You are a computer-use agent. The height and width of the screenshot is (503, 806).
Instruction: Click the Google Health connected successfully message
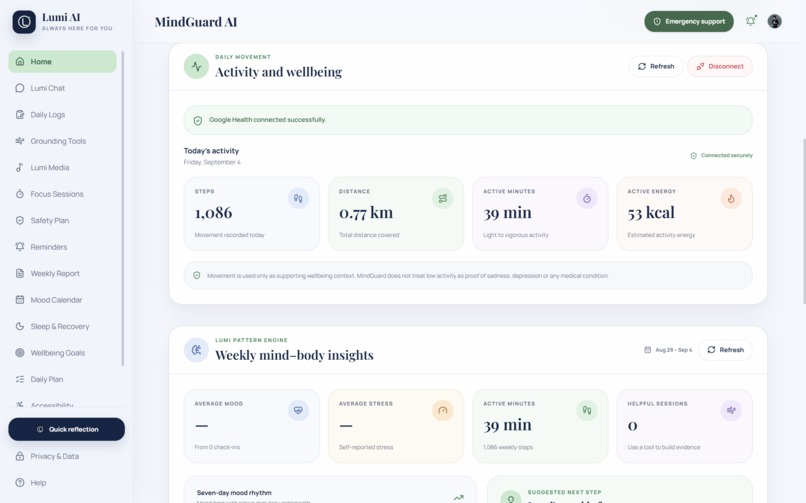click(267, 120)
